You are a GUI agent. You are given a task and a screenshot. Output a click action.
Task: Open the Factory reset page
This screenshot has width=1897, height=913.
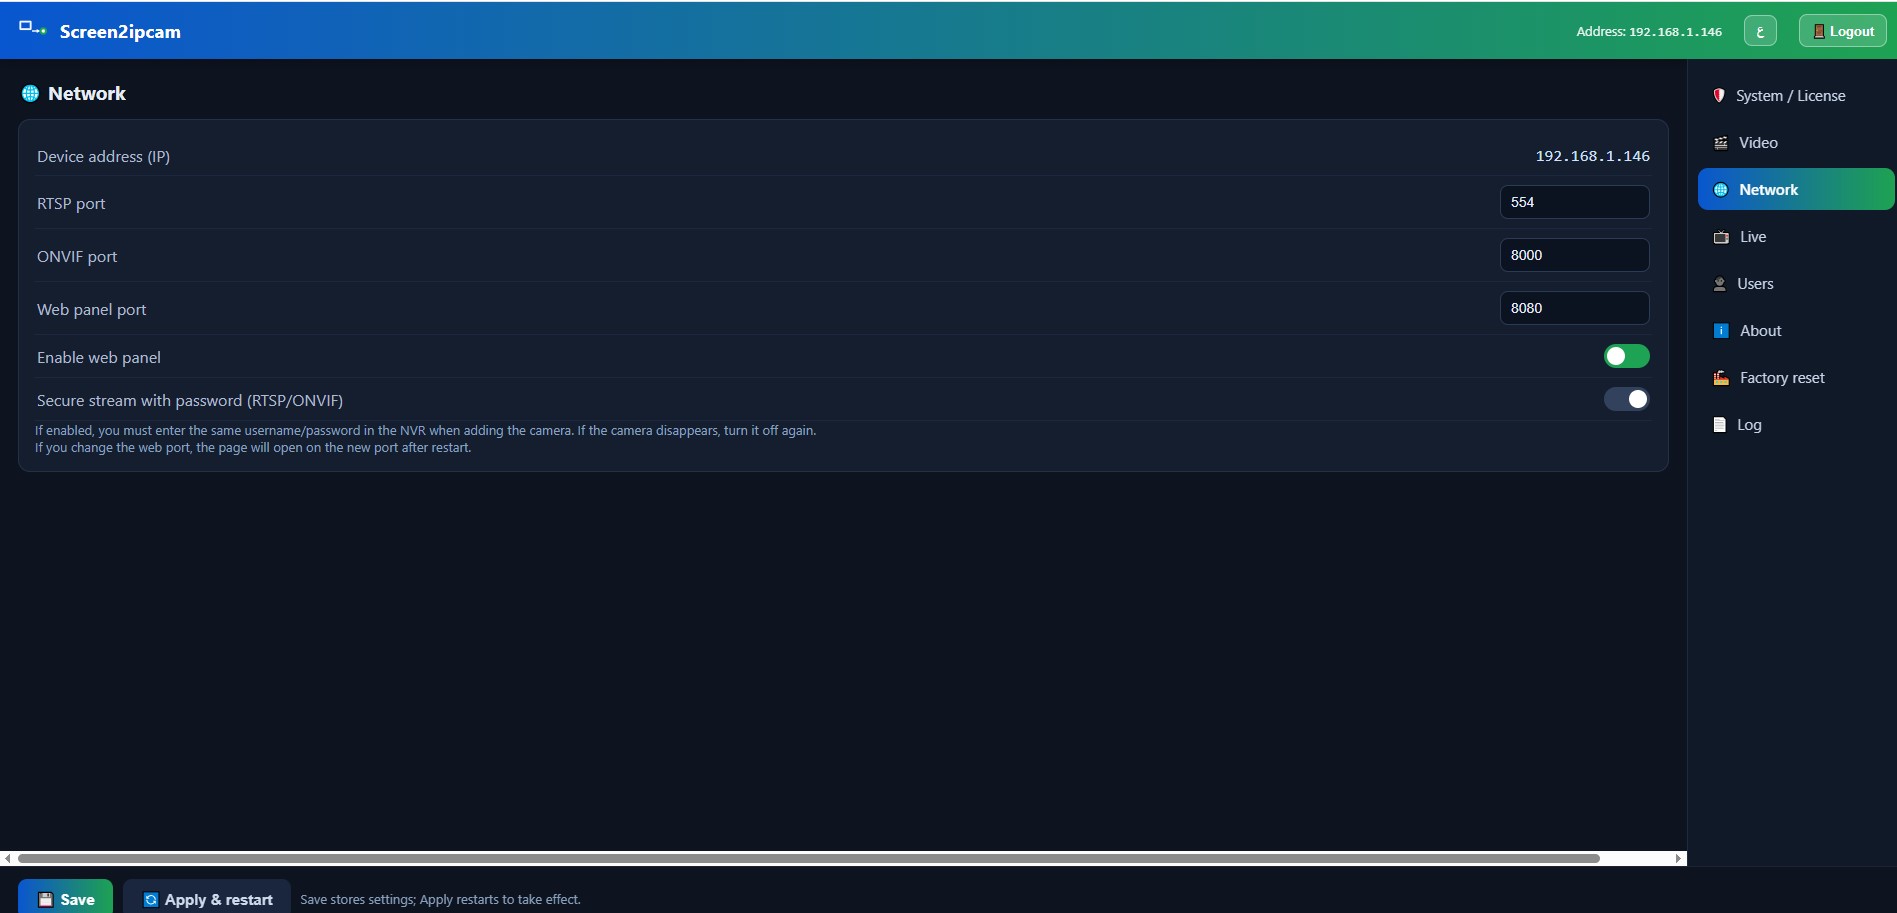tap(1796, 378)
